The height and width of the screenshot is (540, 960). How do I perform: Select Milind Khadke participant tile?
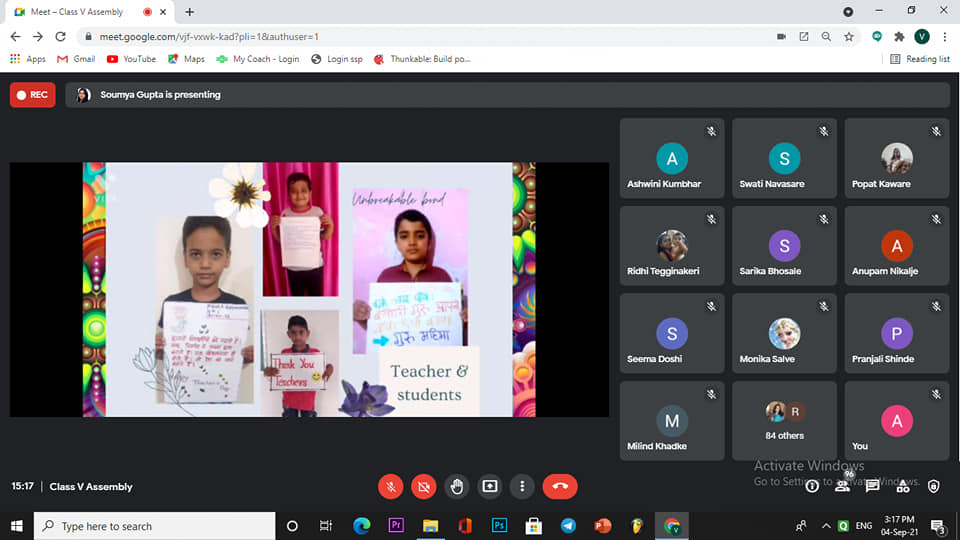coord(672,421)
